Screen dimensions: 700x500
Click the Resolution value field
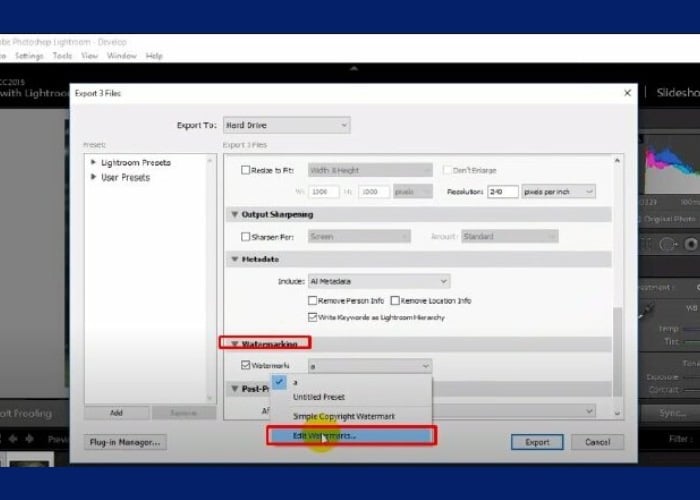503,192
